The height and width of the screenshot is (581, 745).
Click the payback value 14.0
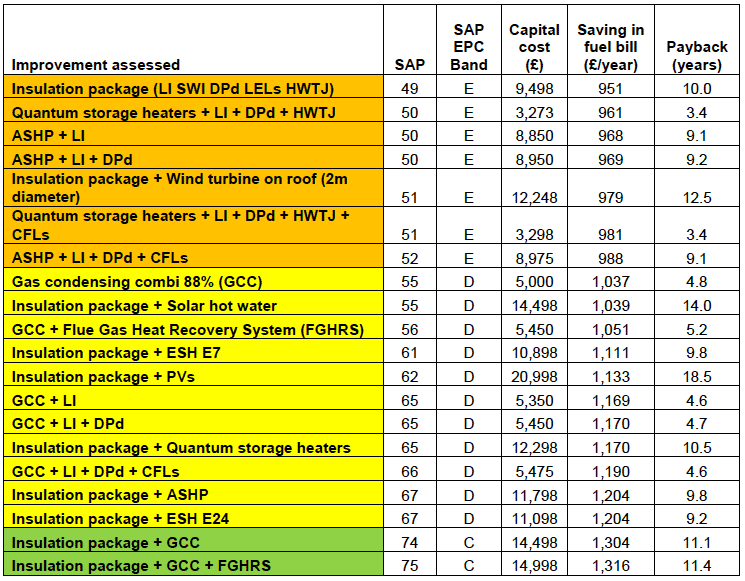697,305
